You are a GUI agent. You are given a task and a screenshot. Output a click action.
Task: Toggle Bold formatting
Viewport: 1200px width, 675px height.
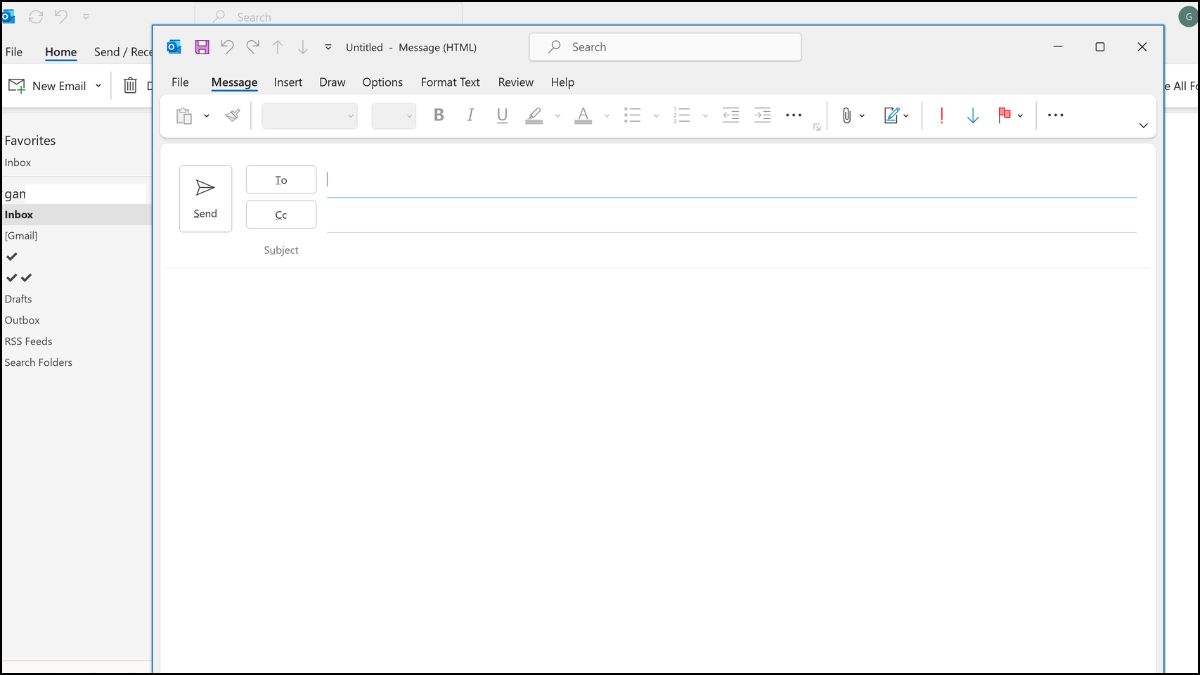coord(438,116)
